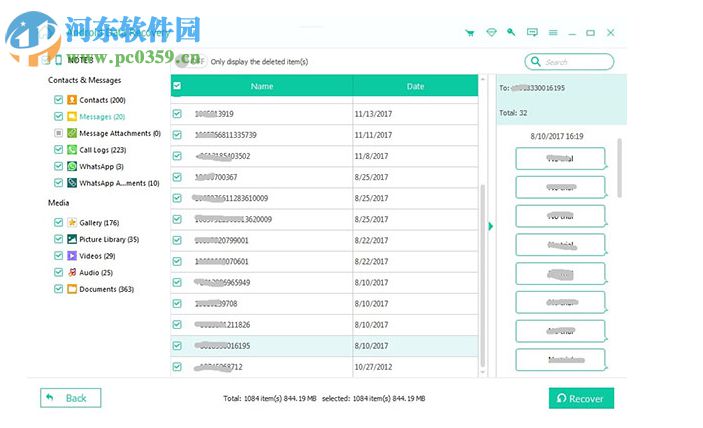The width and height of the screenshot is (703, 428).
Task: Select the message row ending in 20799001
Action: pyautogui.click(x=324, y=240)
